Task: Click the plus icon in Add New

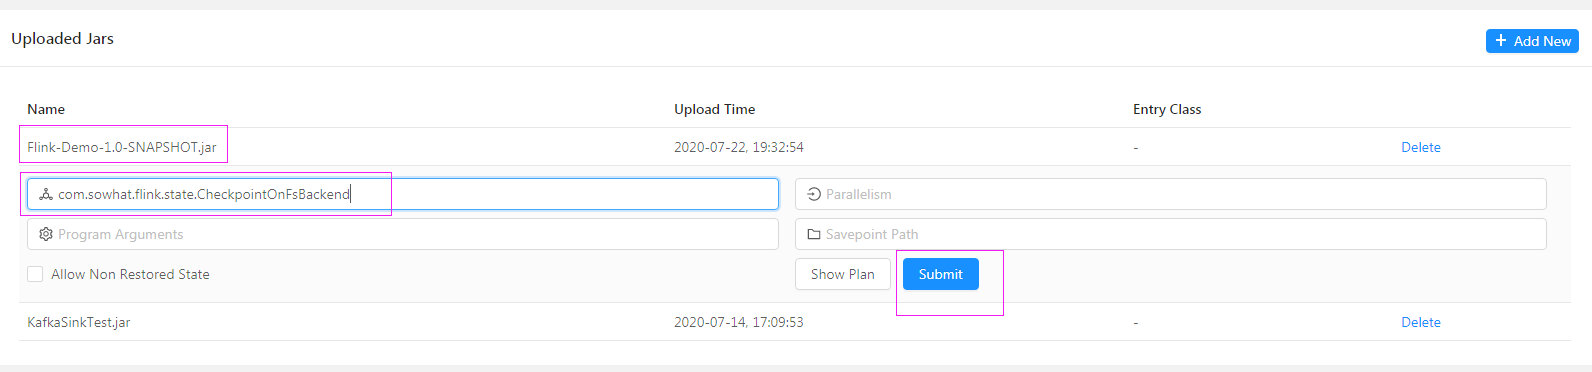Action: pyautogui.click(x=1500, y=41)
